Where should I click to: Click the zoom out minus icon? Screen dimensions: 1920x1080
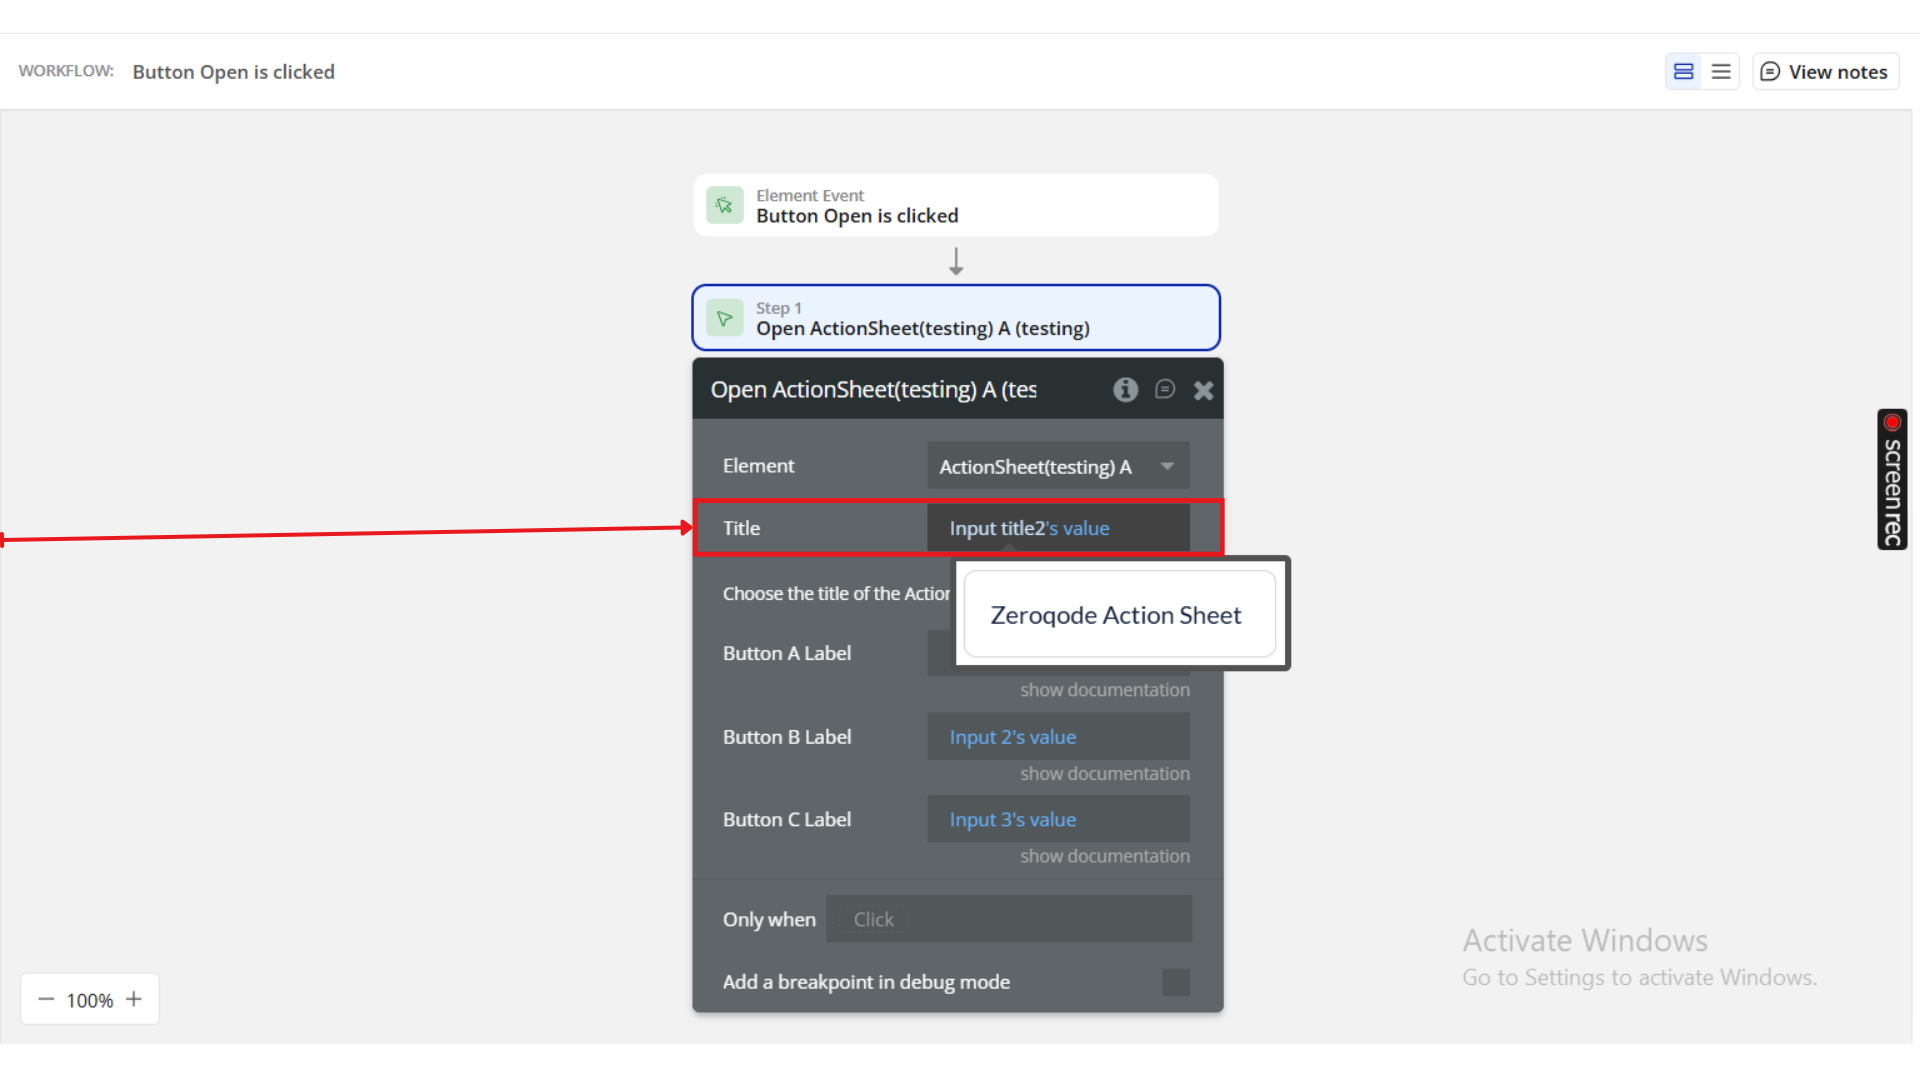click(46, 999)
